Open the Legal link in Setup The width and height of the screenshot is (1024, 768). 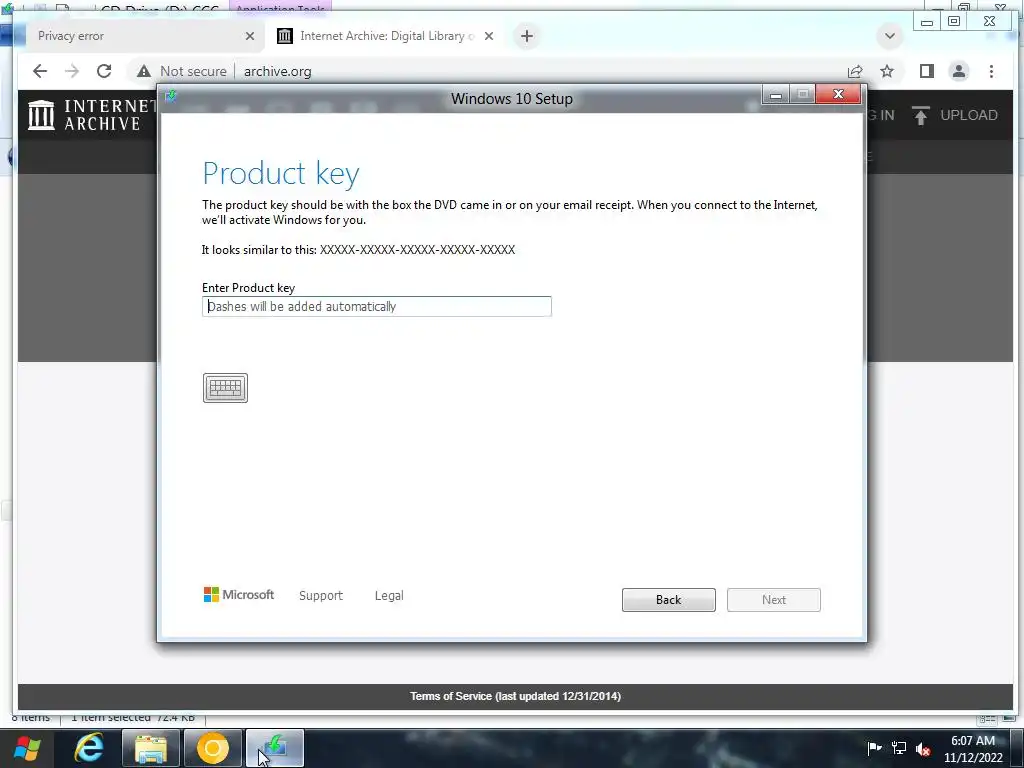click(389, 596)
